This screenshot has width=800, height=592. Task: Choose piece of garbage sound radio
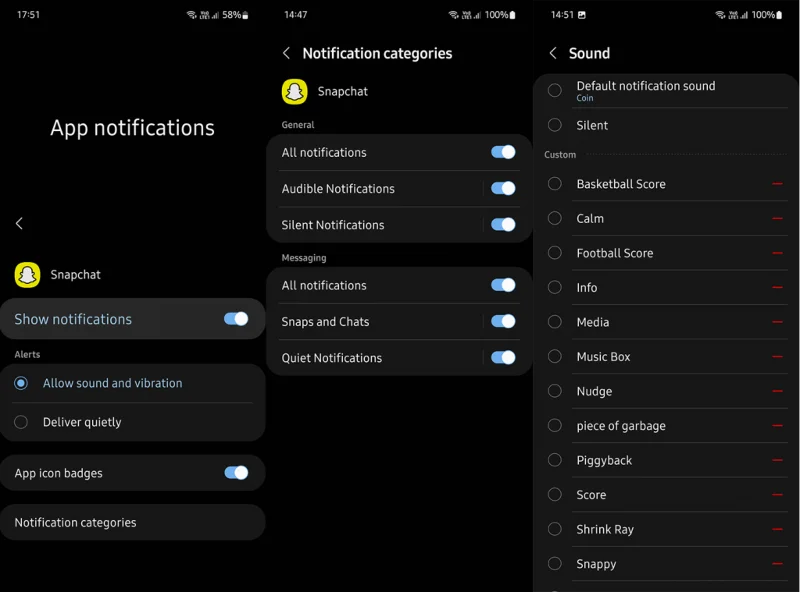coord(555,426)
